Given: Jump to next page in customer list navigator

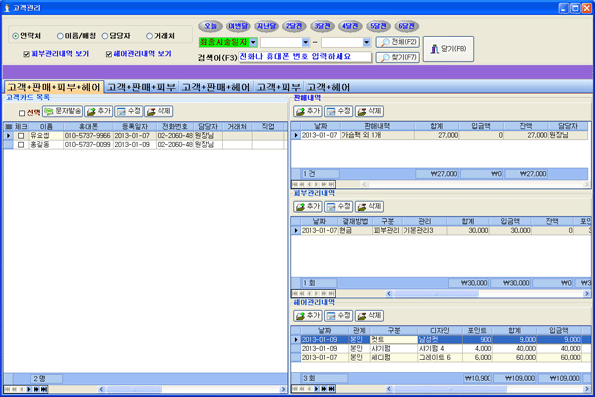Looking at the screenshot, I should click(36, 389).
